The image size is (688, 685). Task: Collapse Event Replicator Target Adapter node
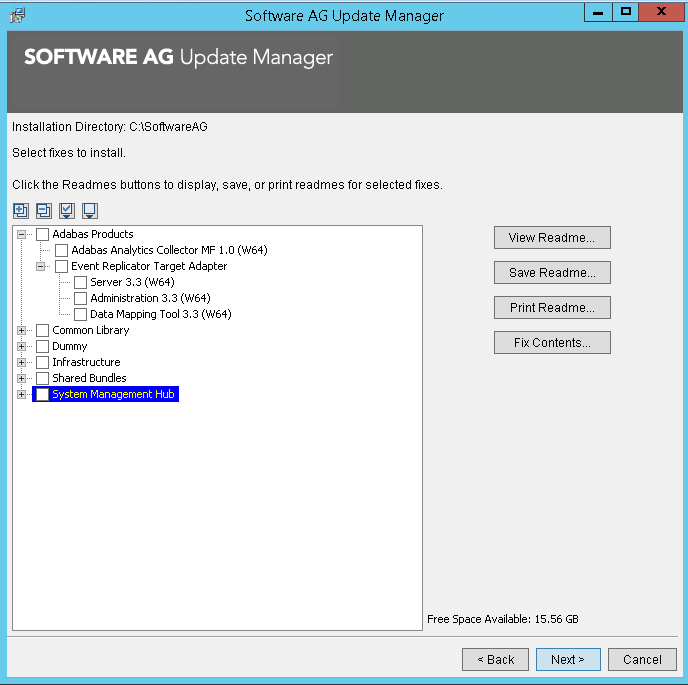point(41,266)
